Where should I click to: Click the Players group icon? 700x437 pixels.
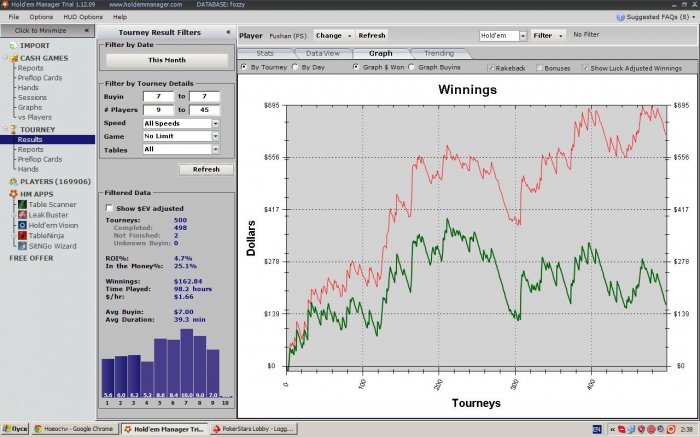tap(13, 182)
